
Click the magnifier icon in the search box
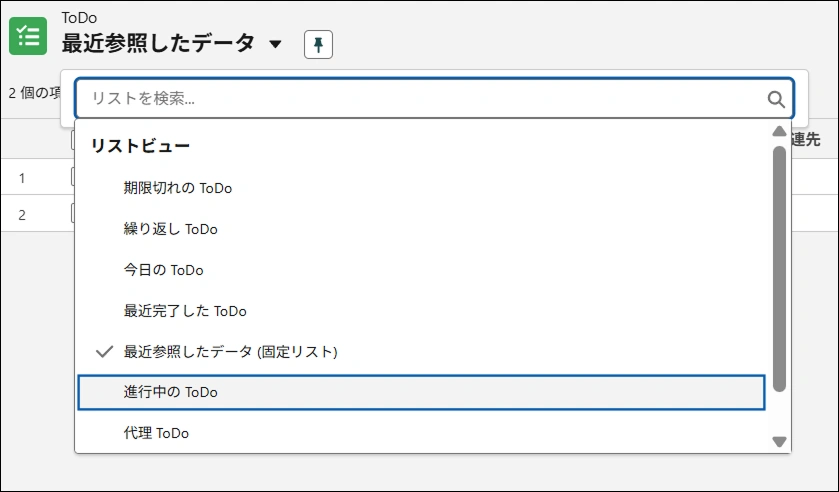(775, 99)
